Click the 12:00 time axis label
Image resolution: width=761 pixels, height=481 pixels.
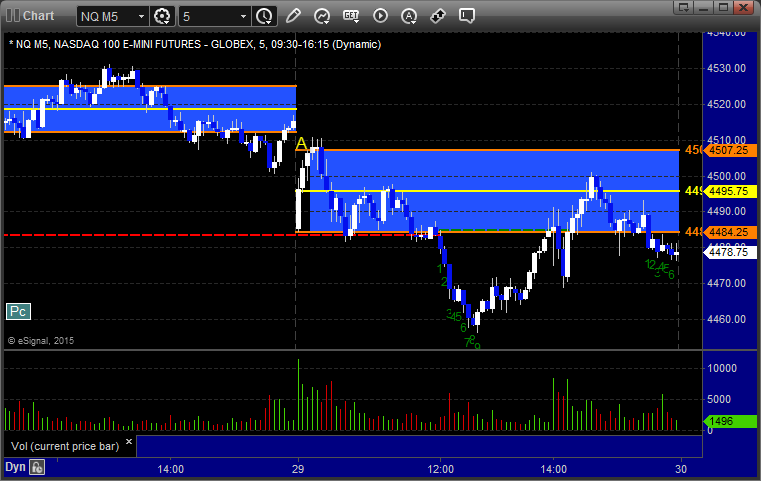(x=441, y=469)
